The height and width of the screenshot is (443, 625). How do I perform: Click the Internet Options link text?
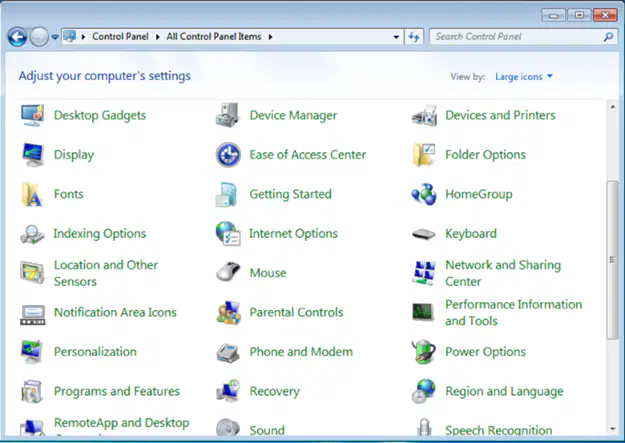pos(293,234)
